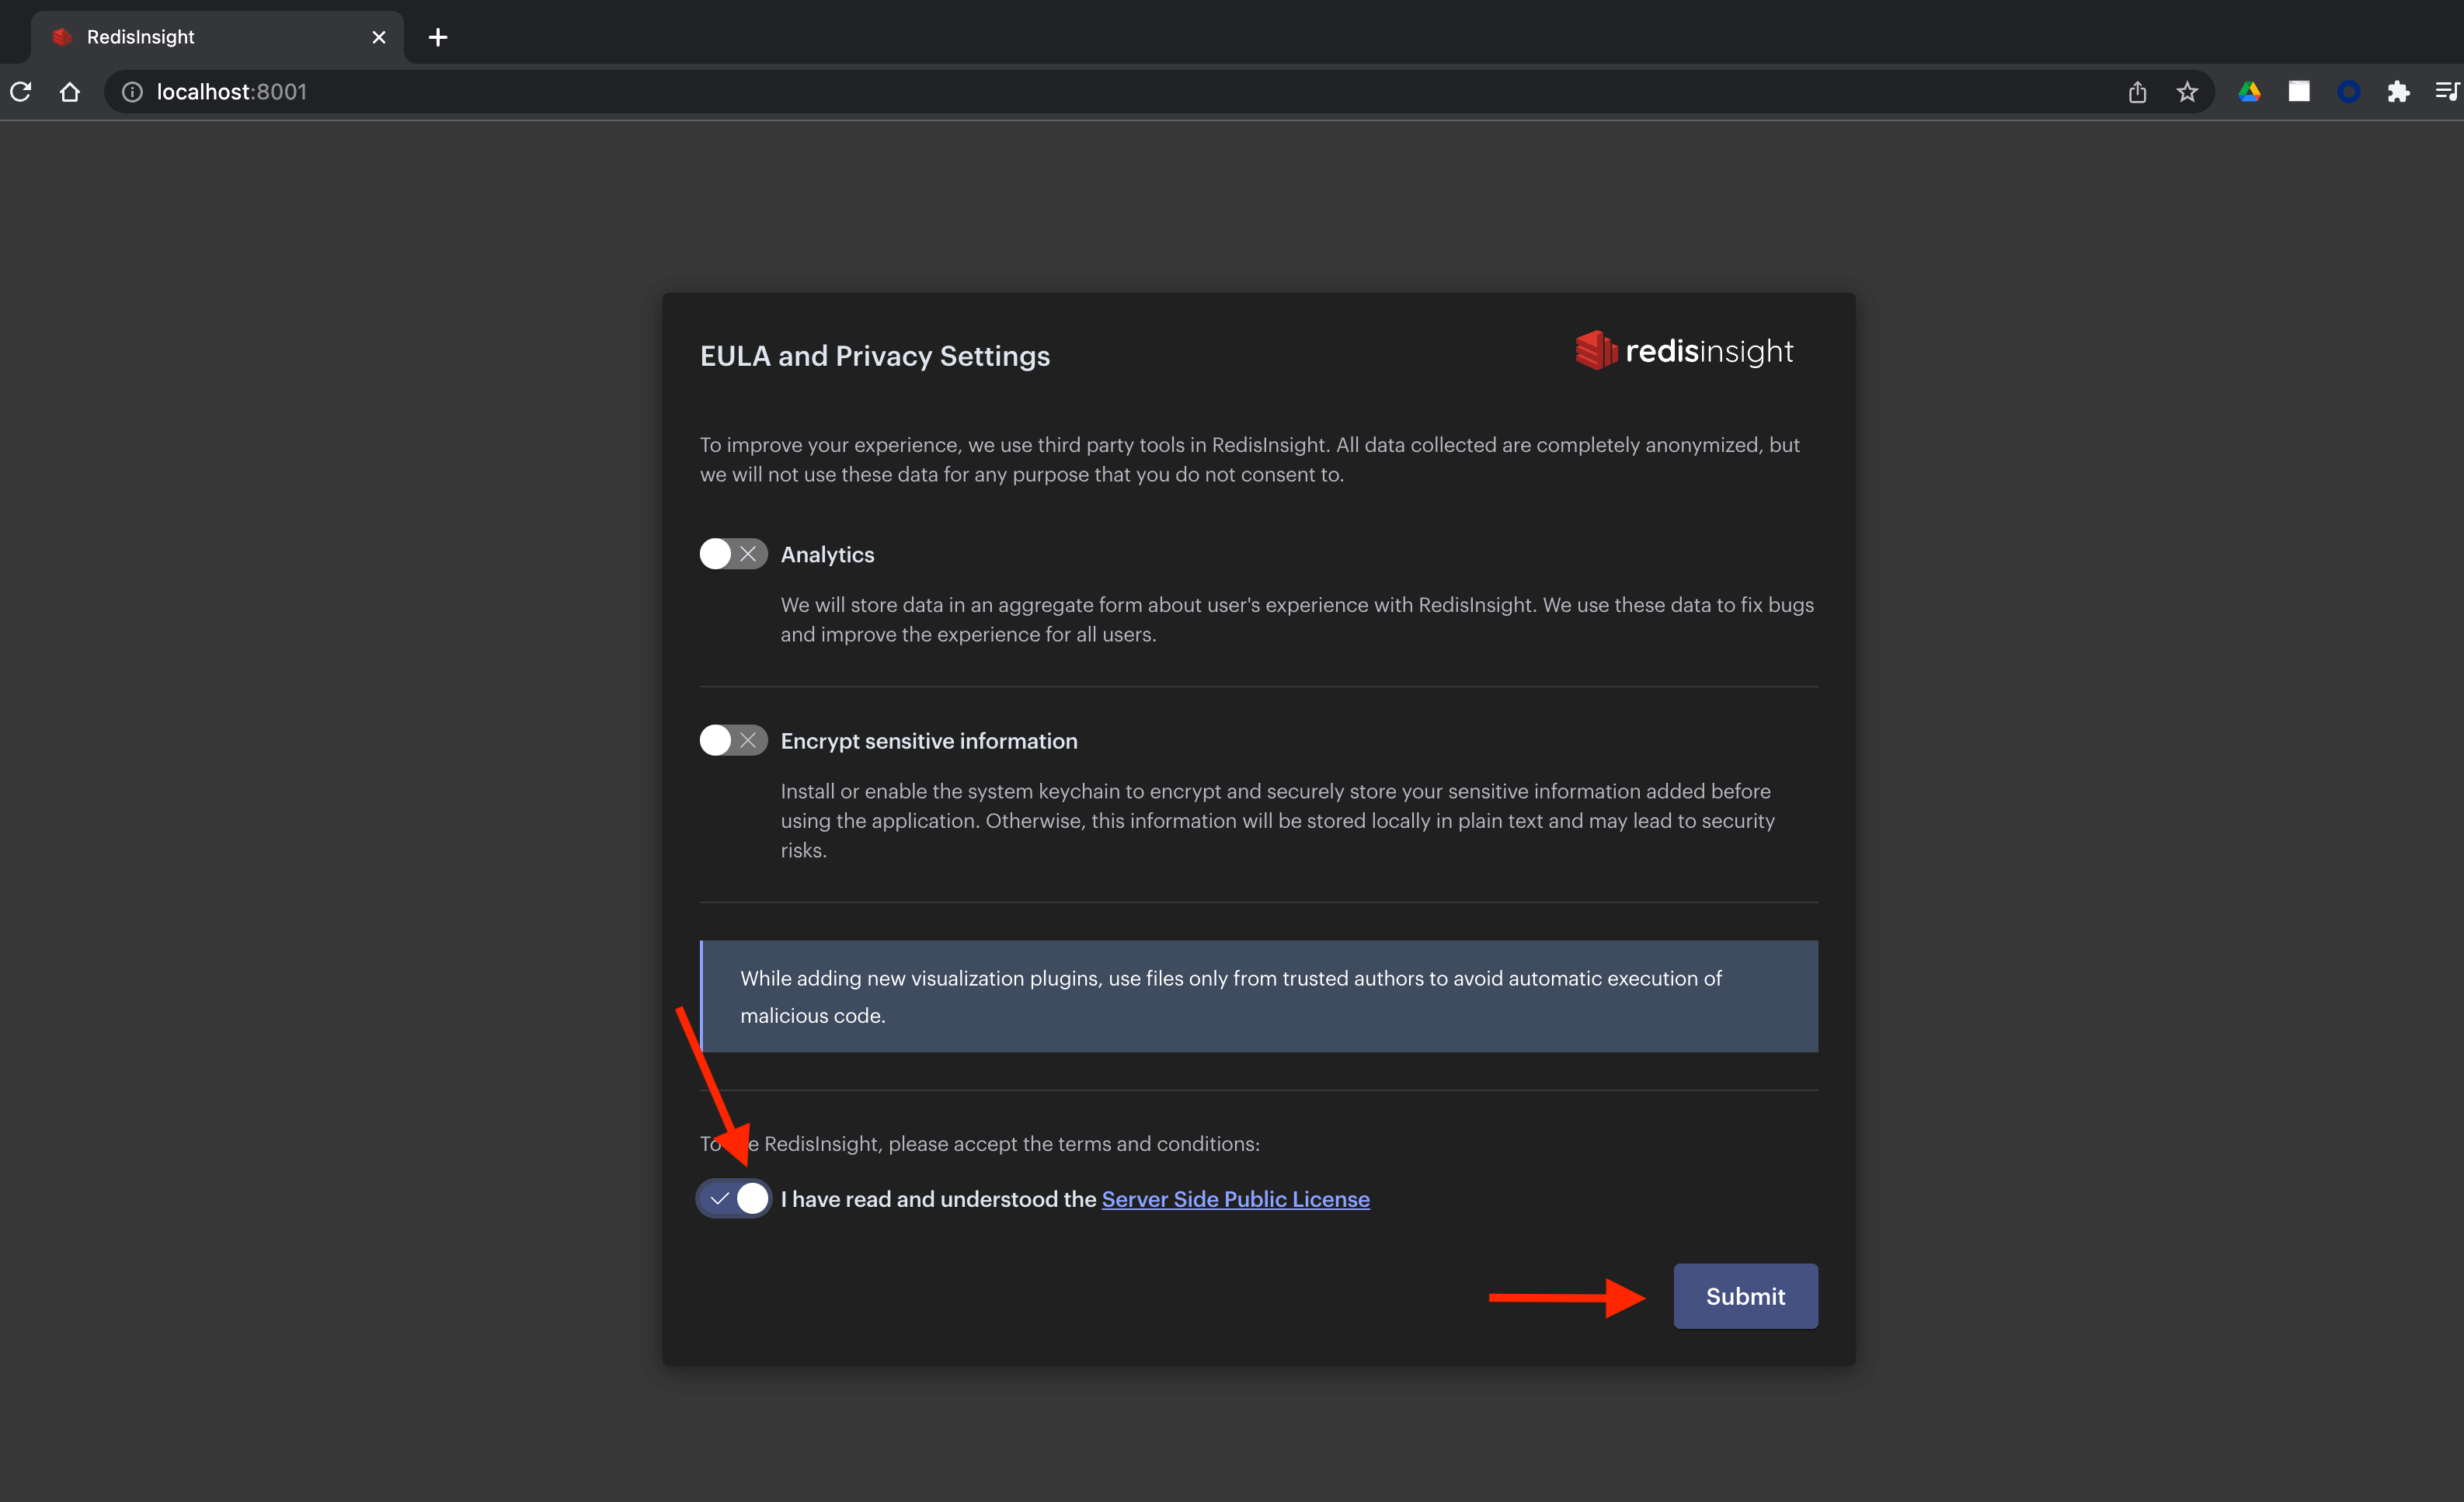Open site information icon in address bar
The height and width of the screenshot is (1502, 2464).
pyautogui.click(x=132, y=92)
